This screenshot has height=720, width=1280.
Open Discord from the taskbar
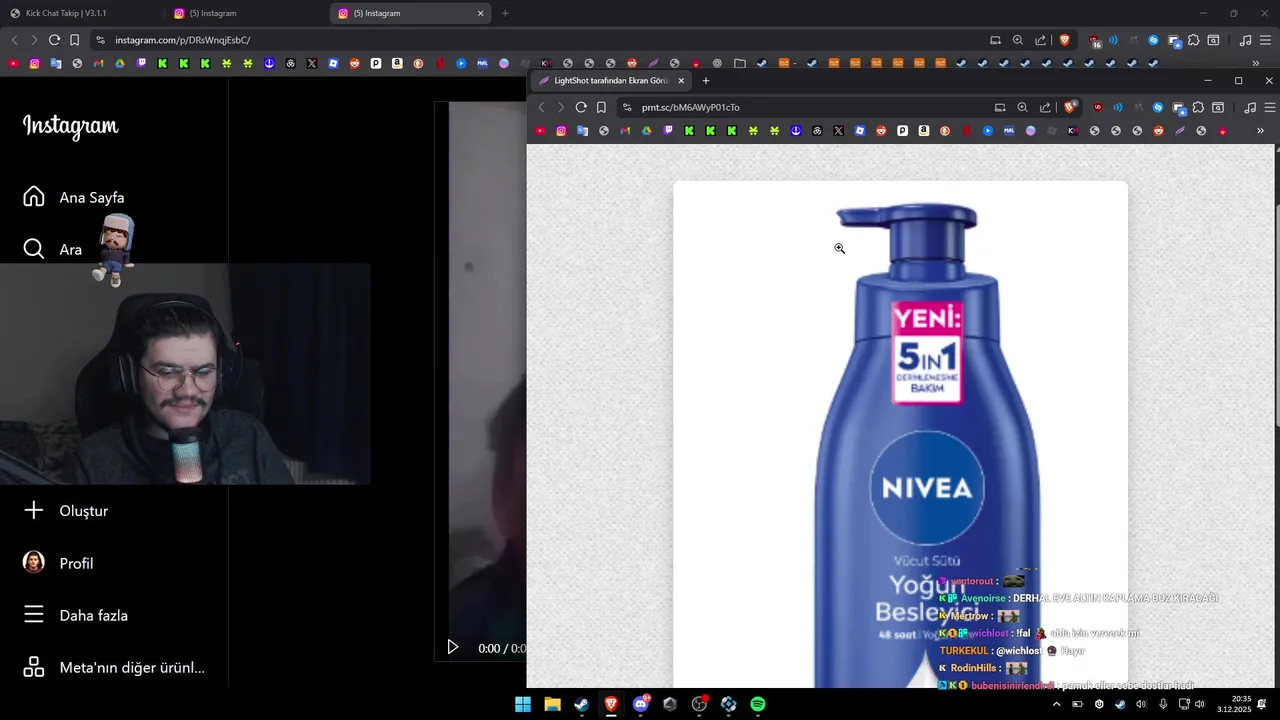pyautogui.click(x=640, y=704)
